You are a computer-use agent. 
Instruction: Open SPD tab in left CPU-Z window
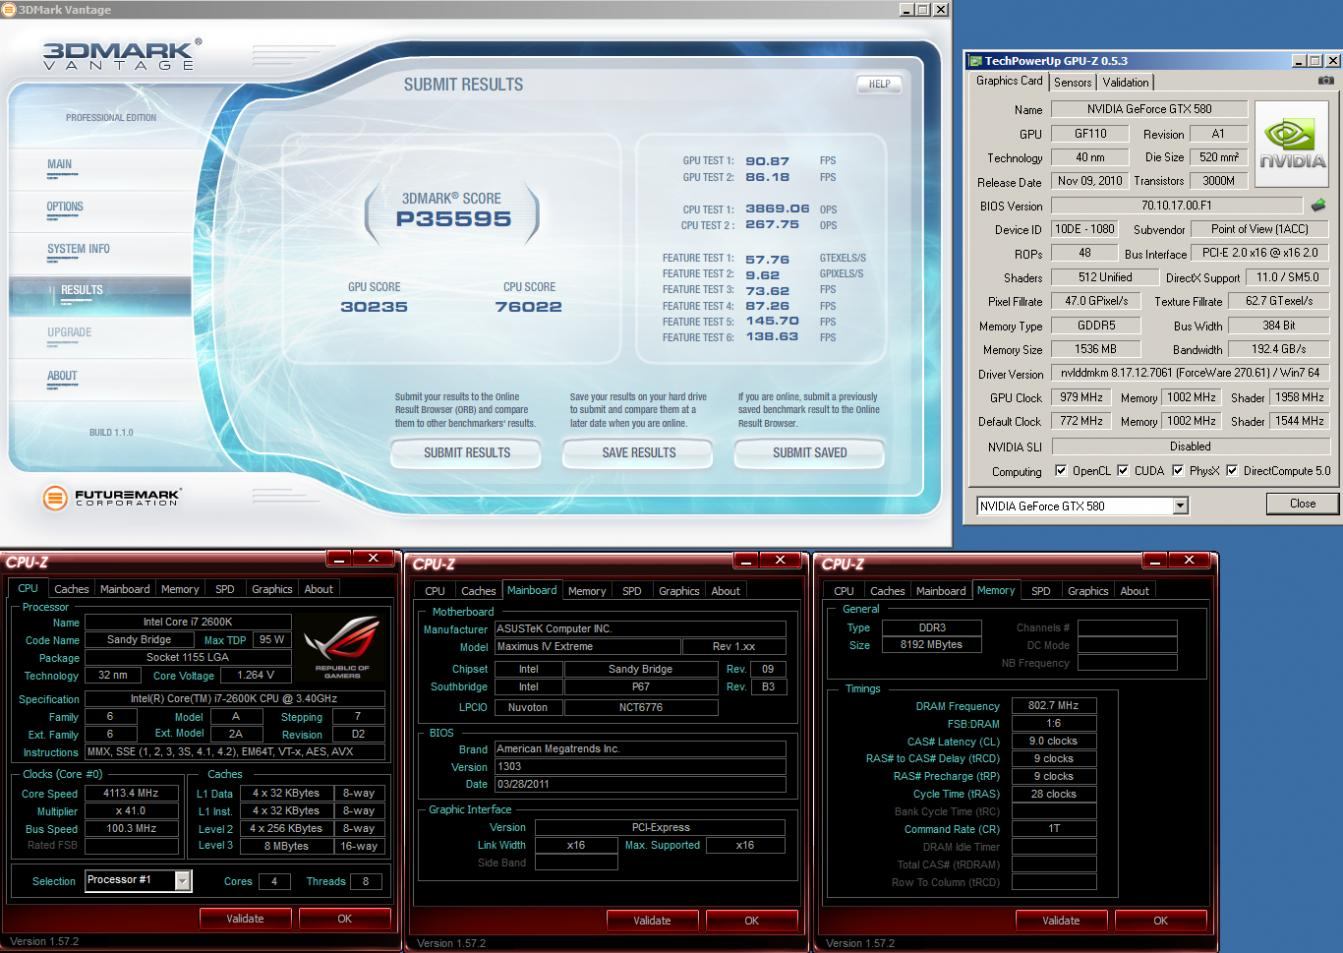pos(225,590)
